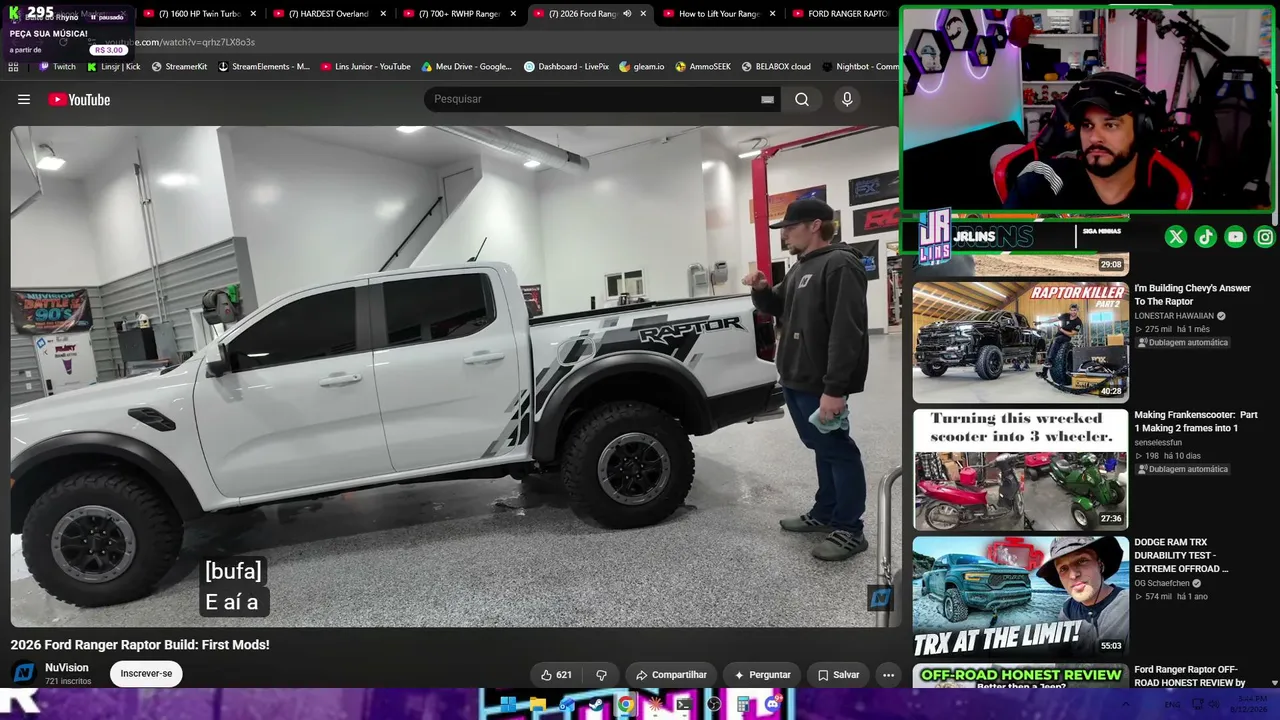This screenshot has width=1280, height=720.
Task: Click the Perguntar ask button
Action: pyautogui.click(x=762, y=675)
